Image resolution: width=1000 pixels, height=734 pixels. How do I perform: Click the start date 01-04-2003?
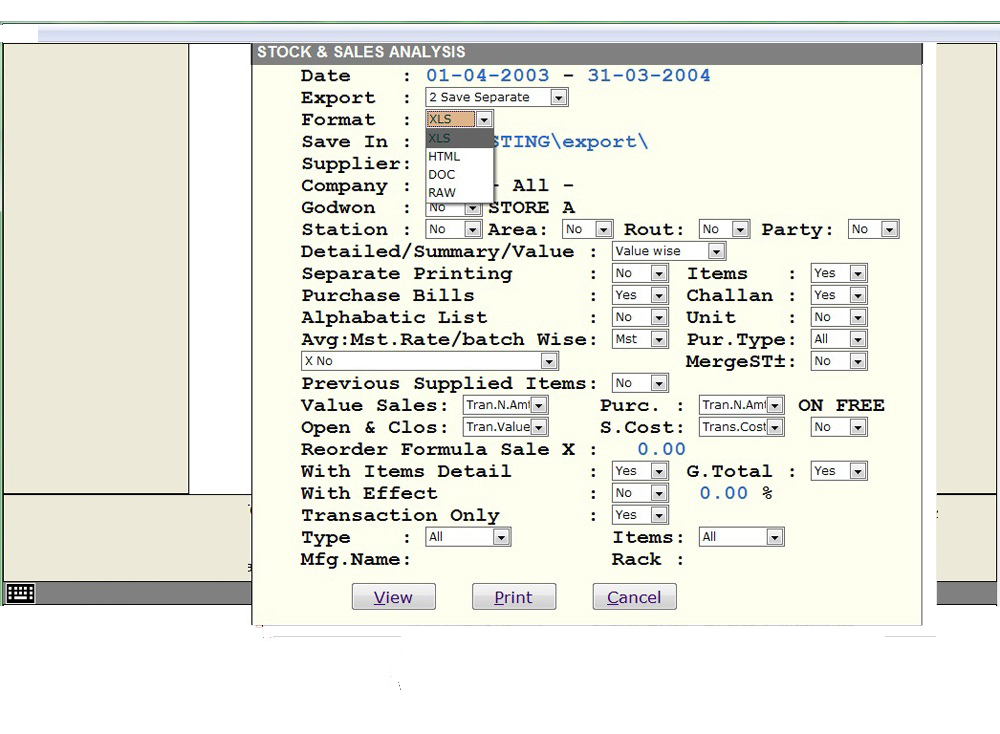click(x=488, y=75)
